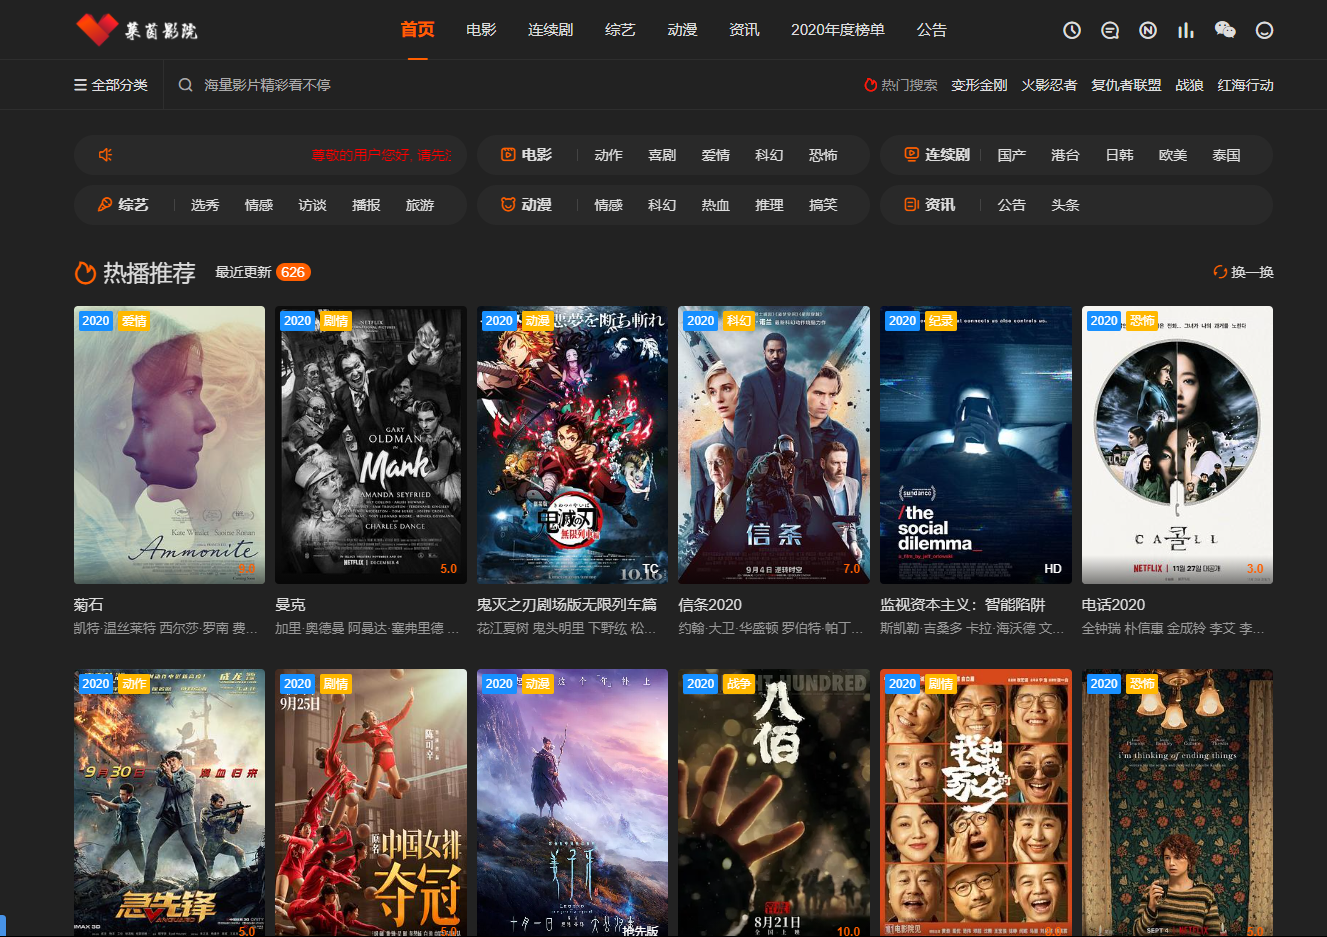Click the WeChat icon in header

coord(1225,30)
